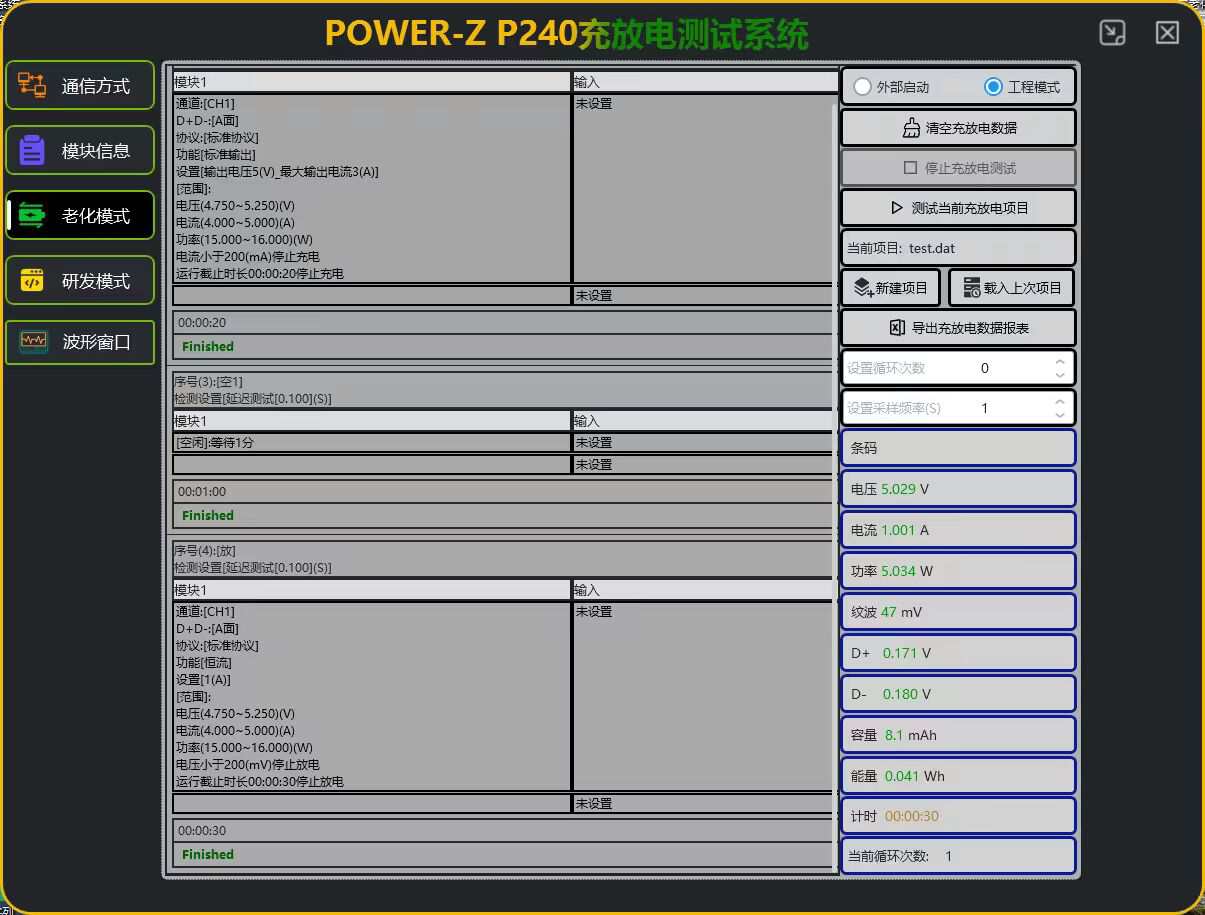Screen dimensions: 1205x915
Task: Increase 设置采样频率 with the up arrow
Action: [x=1060, y=402]
